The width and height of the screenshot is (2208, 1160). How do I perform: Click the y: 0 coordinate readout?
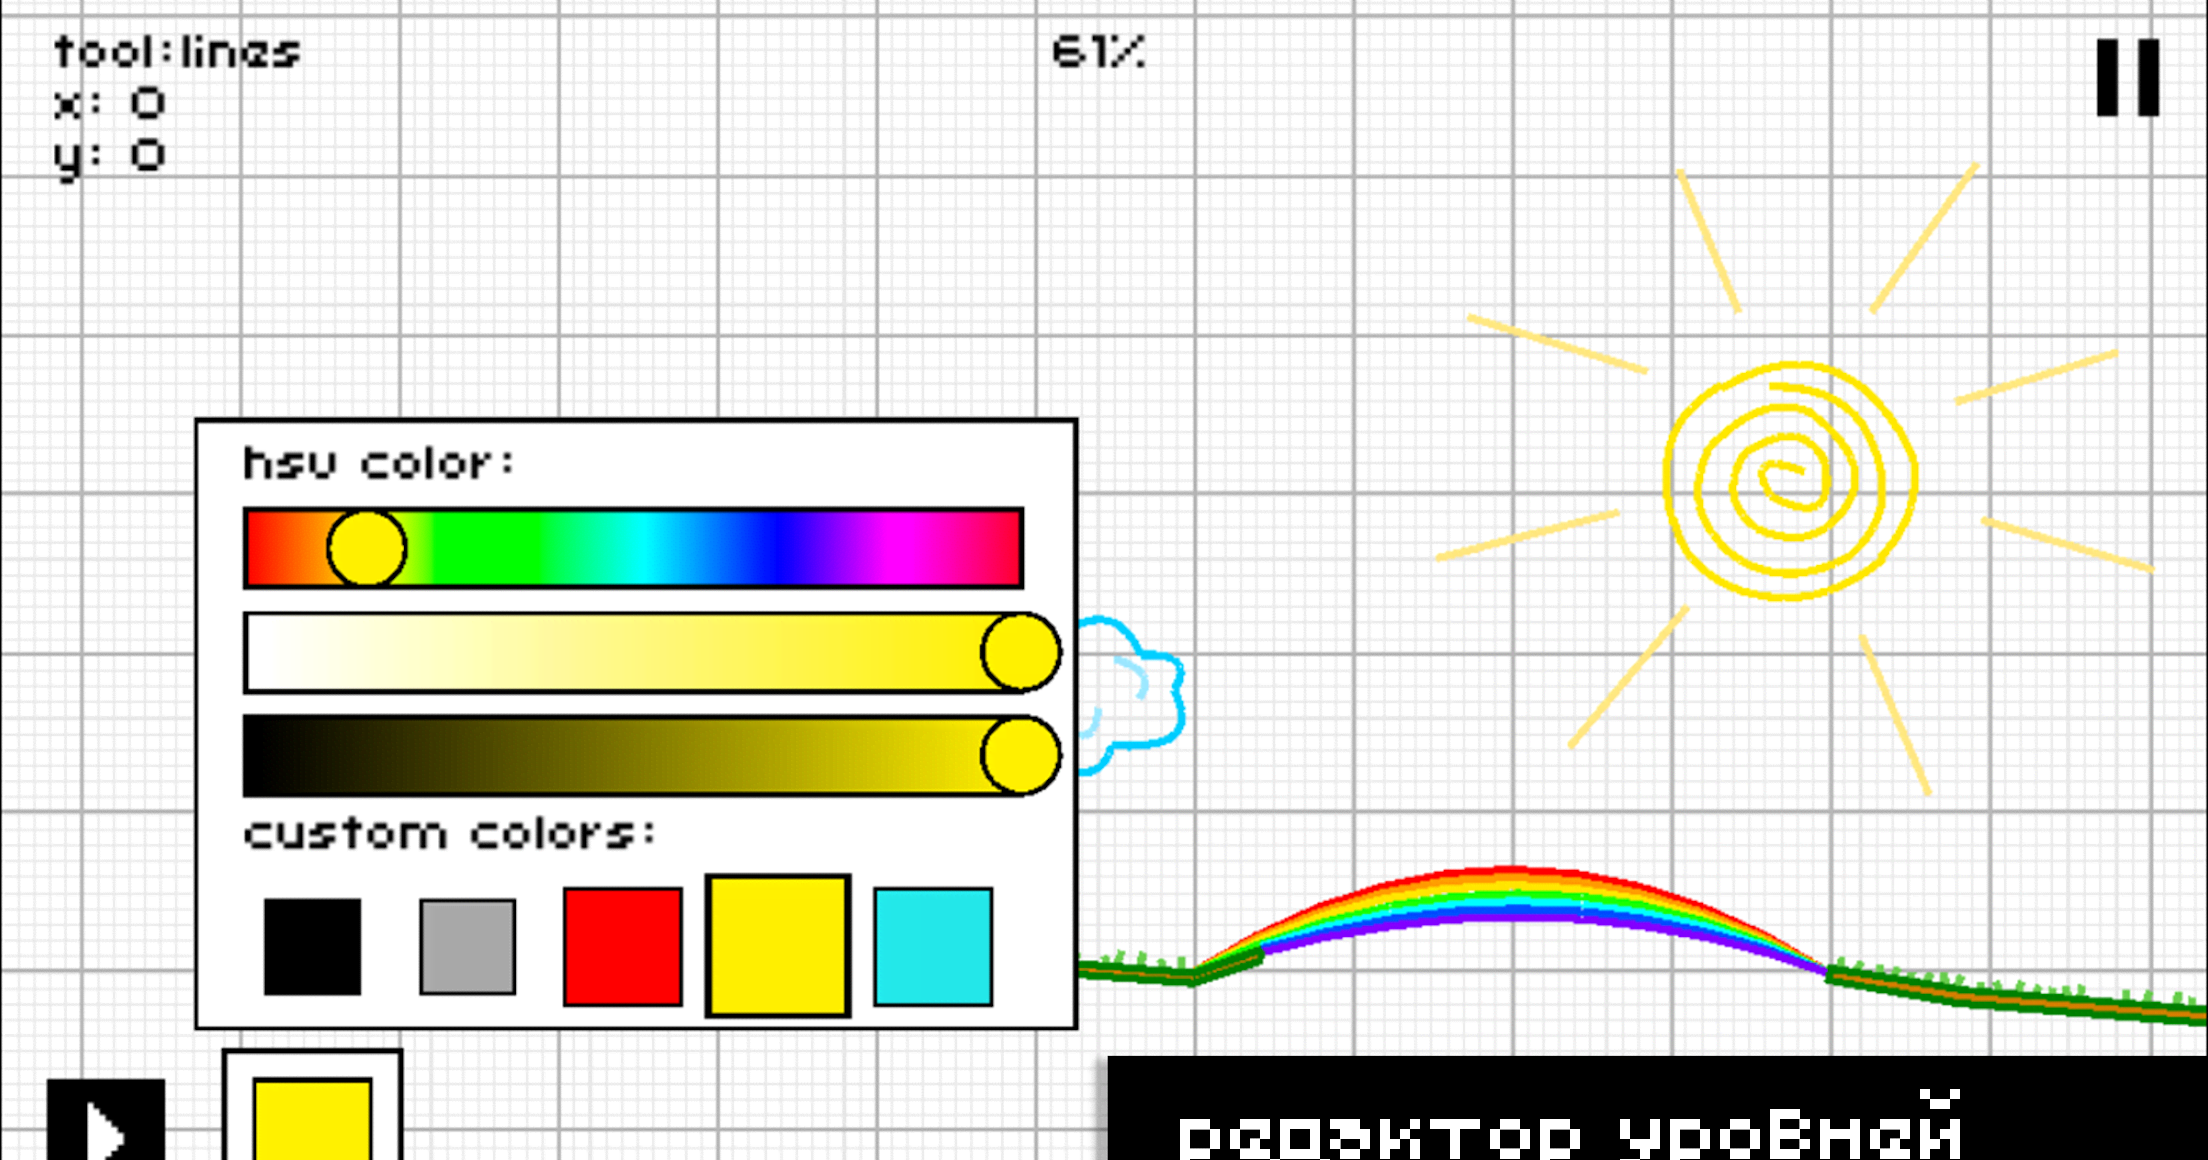[109, 157]
